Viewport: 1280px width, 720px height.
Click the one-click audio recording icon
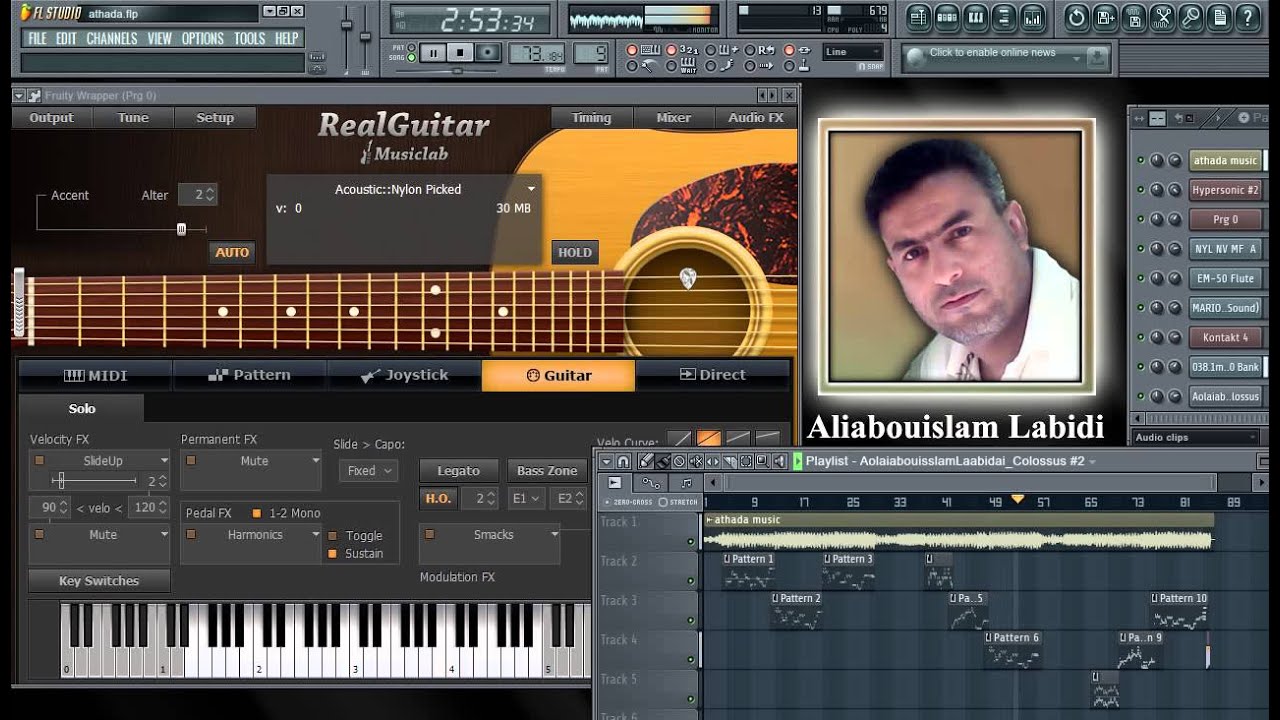pyautogui.click(x=1190, y=17)
